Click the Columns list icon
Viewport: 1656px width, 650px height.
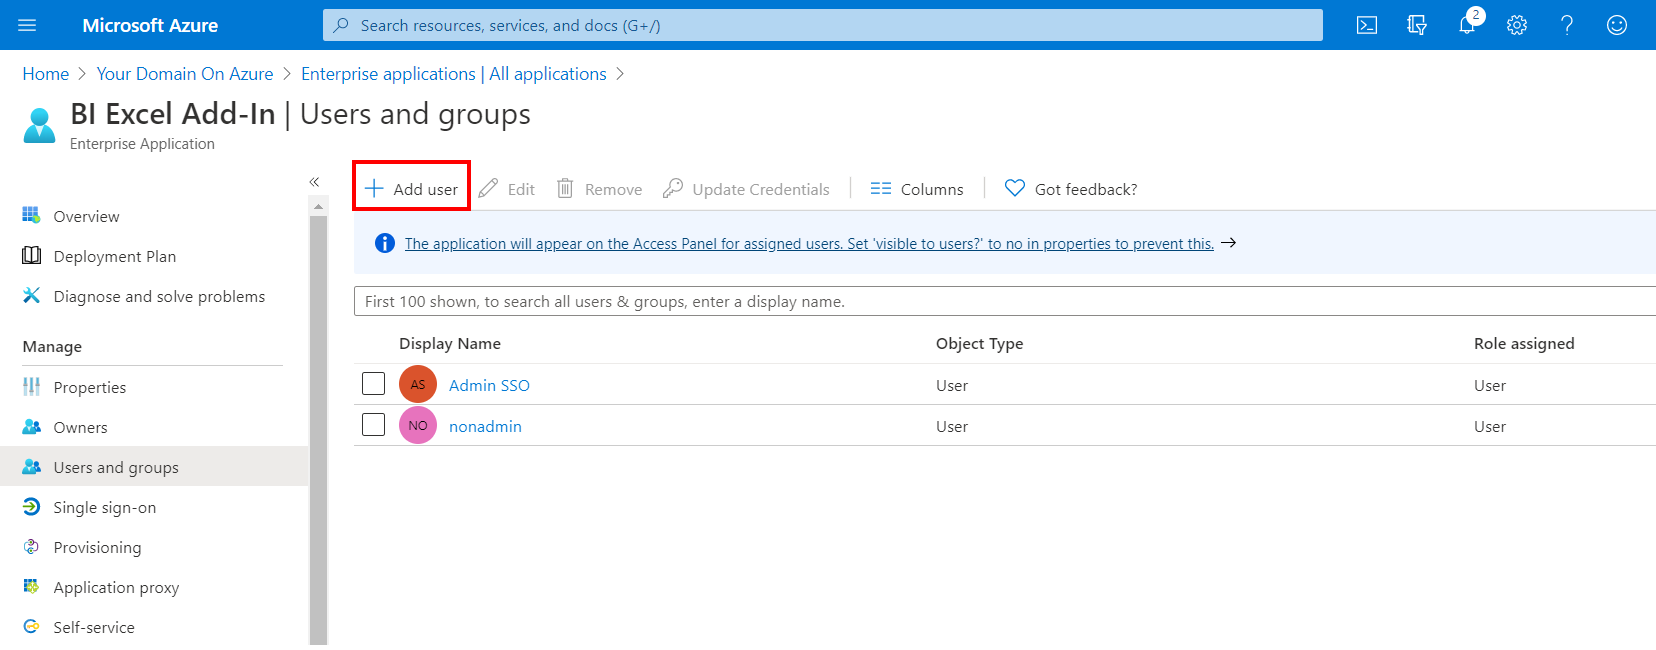click(881, 188)
